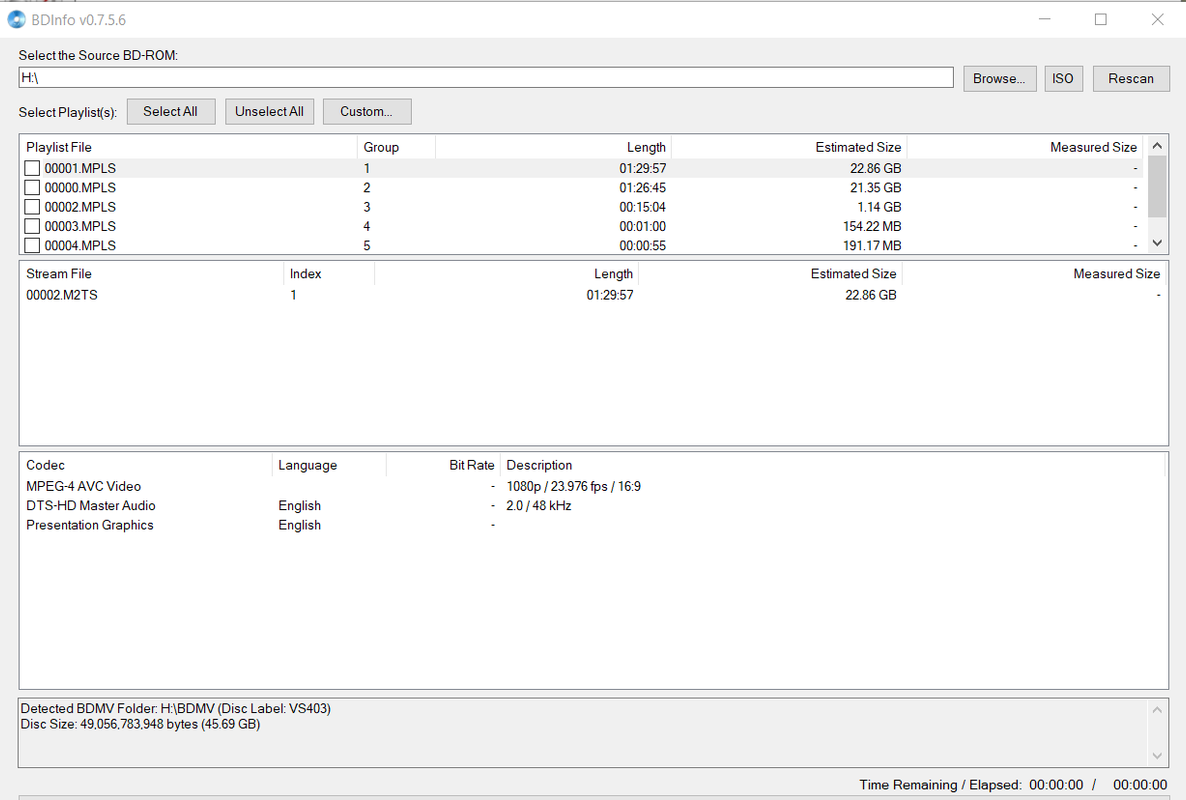
Task: Click the Time Remaining / Elapsed label
Action: pyautogui.click(x=940, y=785)
